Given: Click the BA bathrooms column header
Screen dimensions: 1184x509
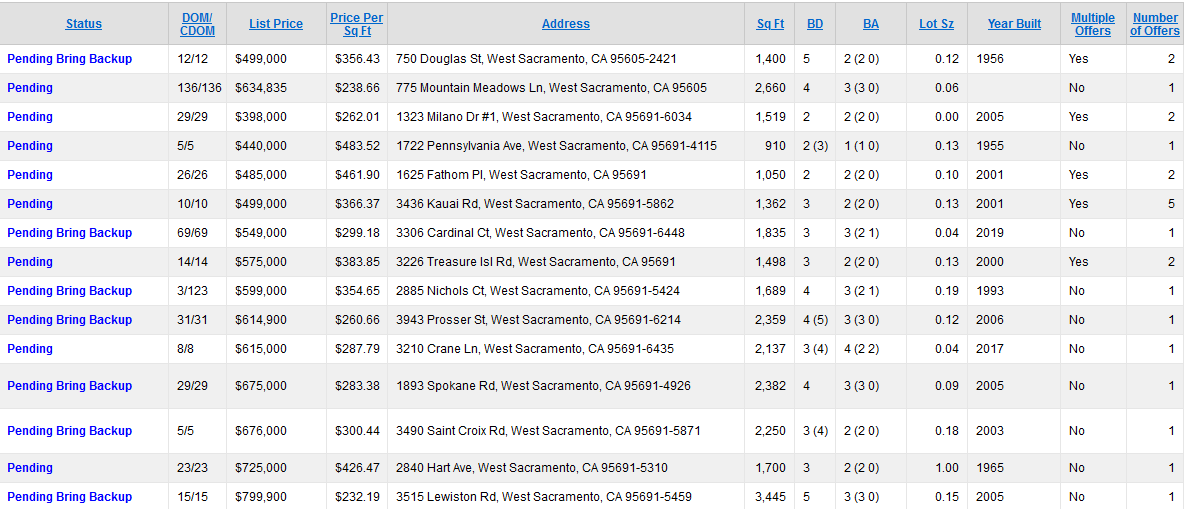Looking at the screenshot, I should point(871,24).
